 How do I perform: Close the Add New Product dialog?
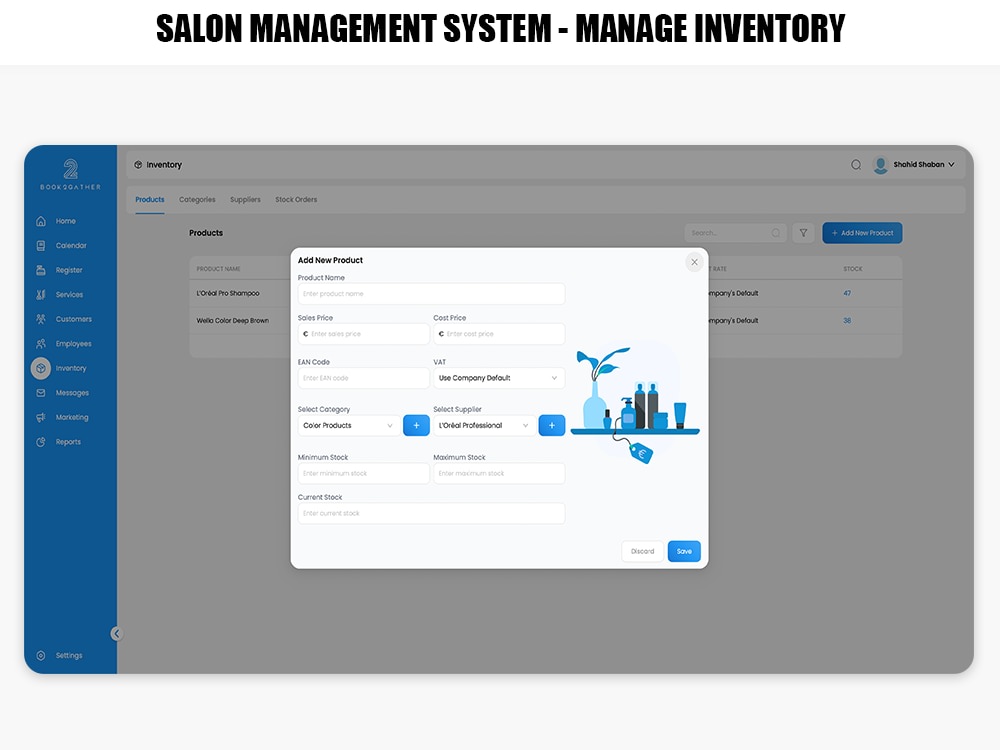(x=695, y=262)
